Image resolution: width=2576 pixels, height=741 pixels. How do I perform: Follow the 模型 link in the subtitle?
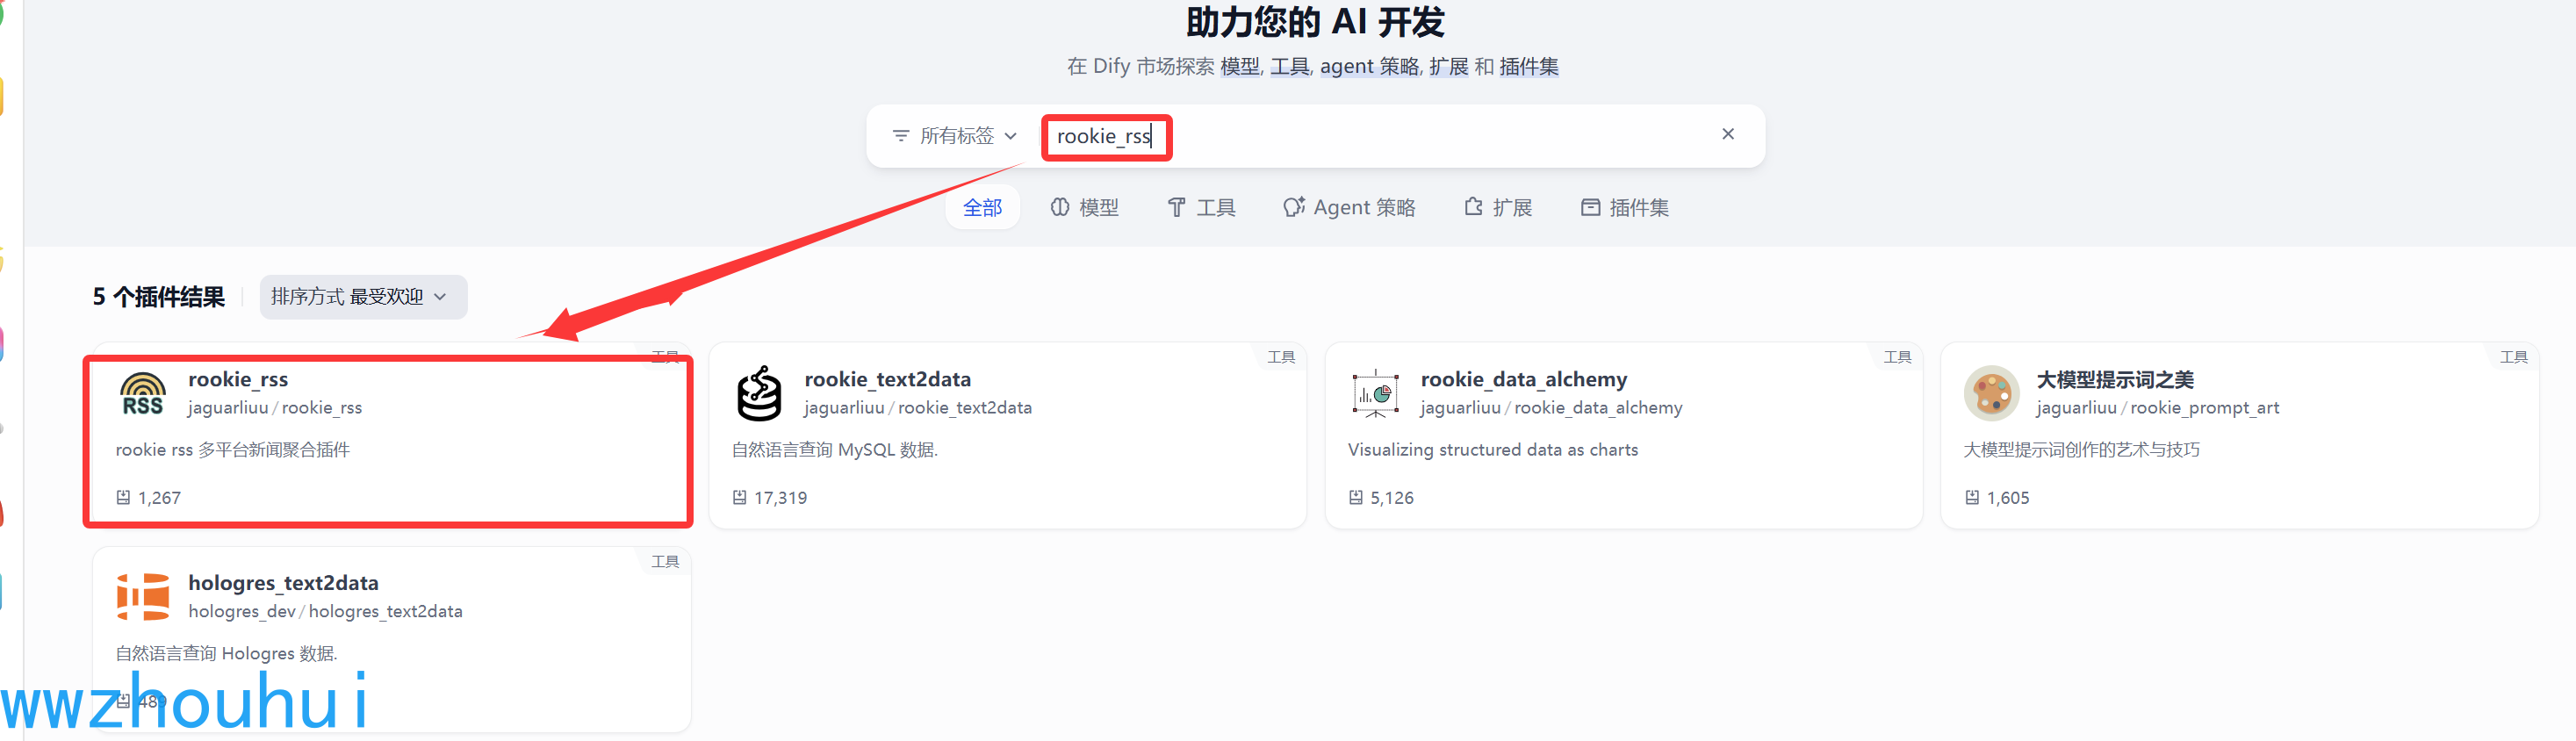pos(1239,67)
